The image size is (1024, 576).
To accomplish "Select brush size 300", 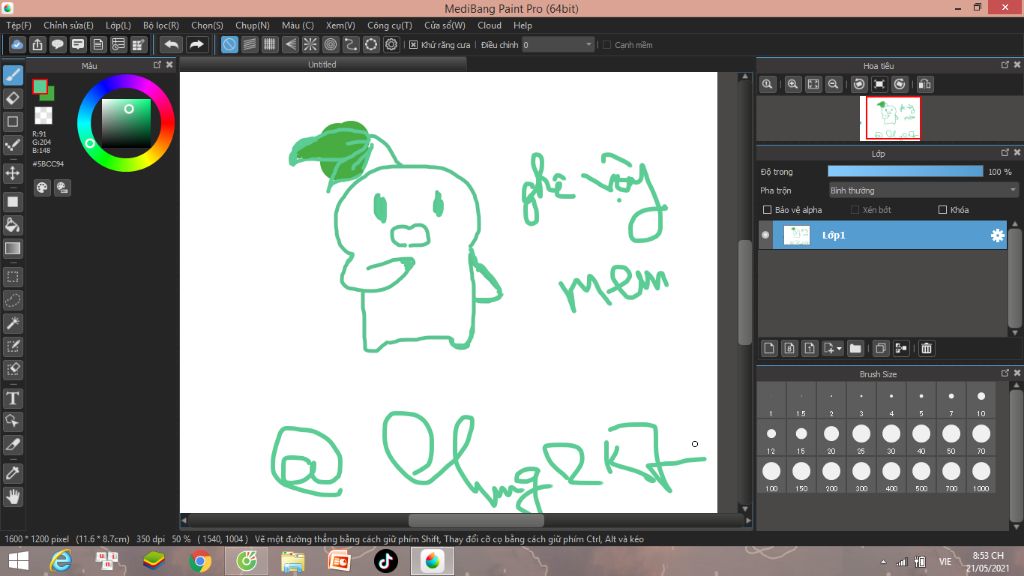I will (861, 475).
